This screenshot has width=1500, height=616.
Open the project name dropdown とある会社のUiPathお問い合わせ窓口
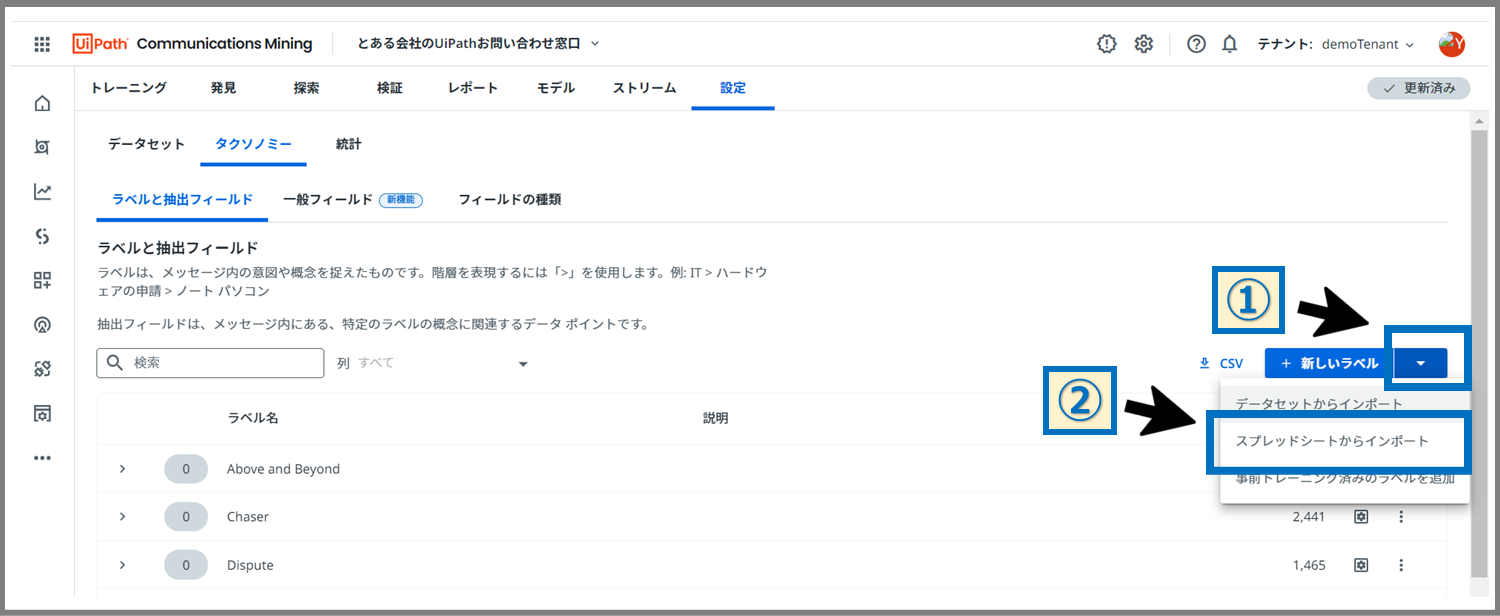[478, 44]
